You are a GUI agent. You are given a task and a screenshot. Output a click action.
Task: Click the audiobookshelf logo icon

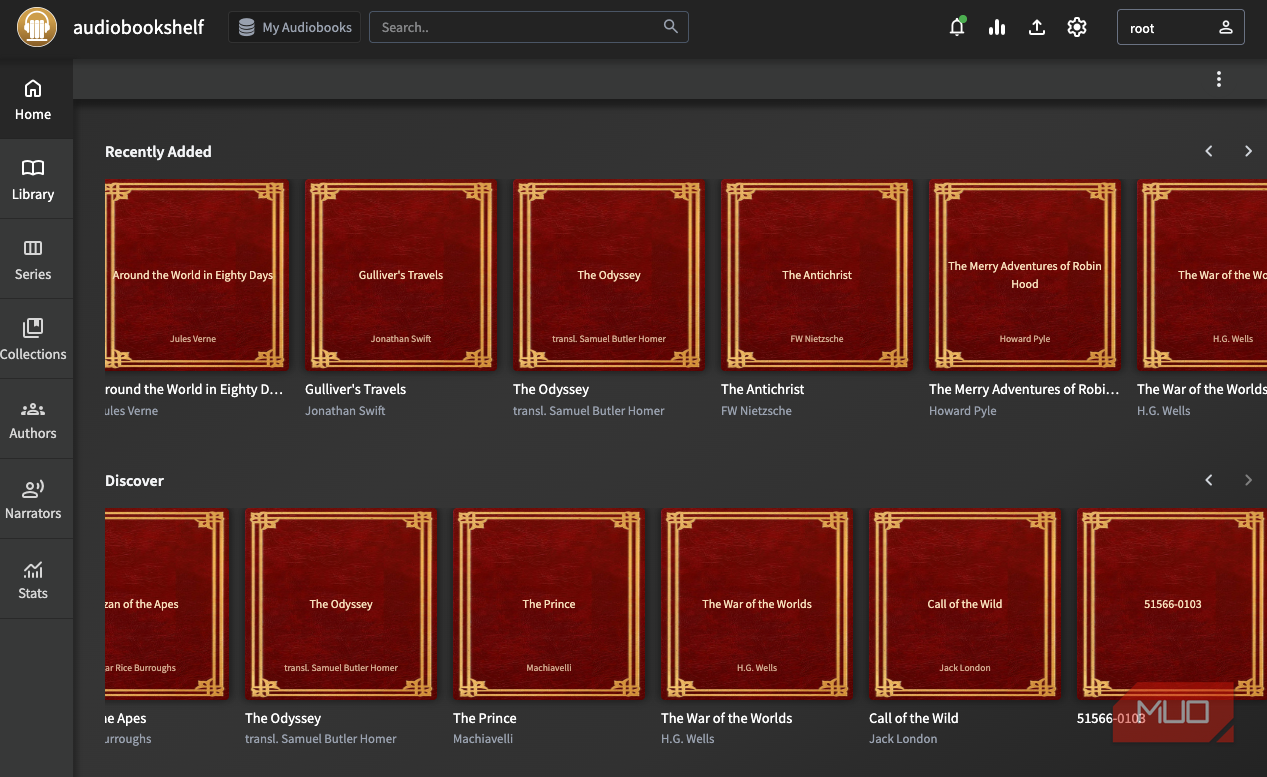37,27
